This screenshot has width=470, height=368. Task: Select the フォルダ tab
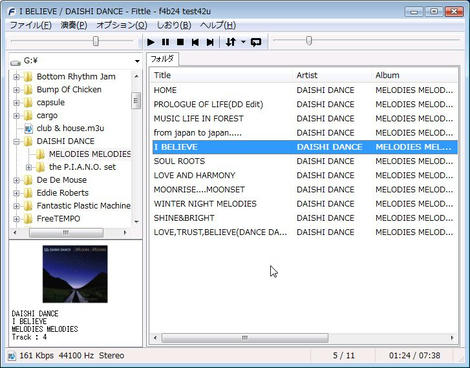pyautogui.click(x=162, y=59)
